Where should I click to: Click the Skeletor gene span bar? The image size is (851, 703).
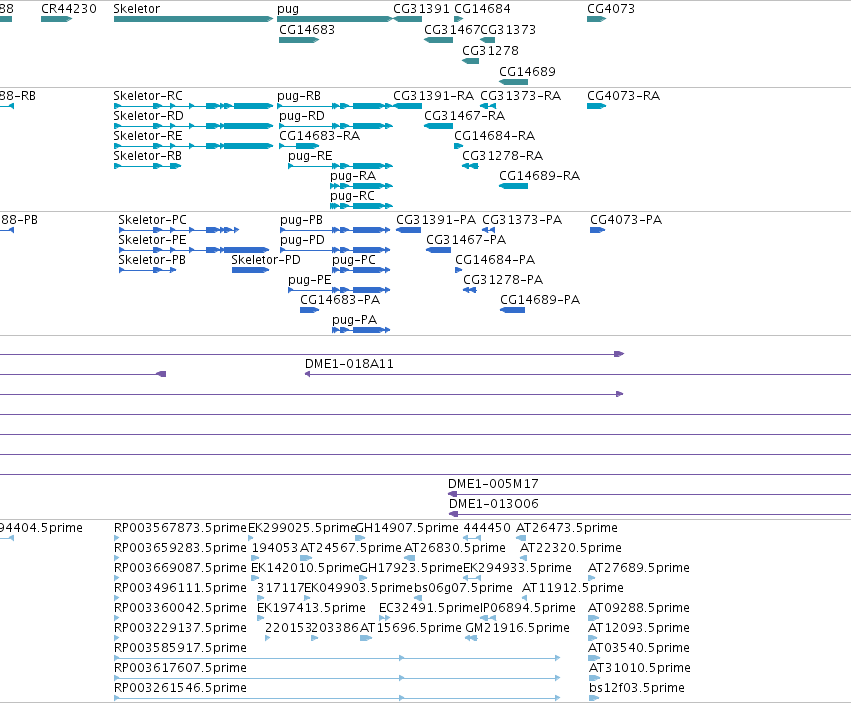[193, 19]
